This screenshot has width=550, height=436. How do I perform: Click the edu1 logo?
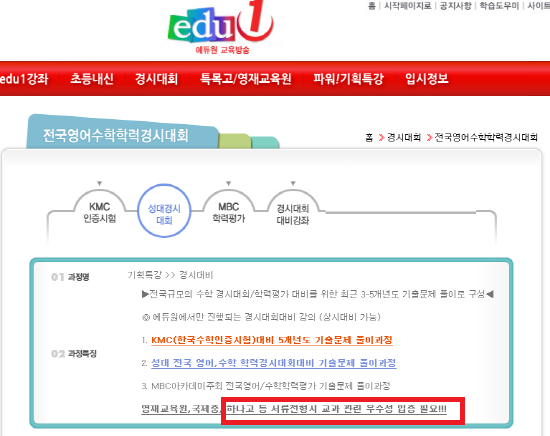(x=221, y=27)
